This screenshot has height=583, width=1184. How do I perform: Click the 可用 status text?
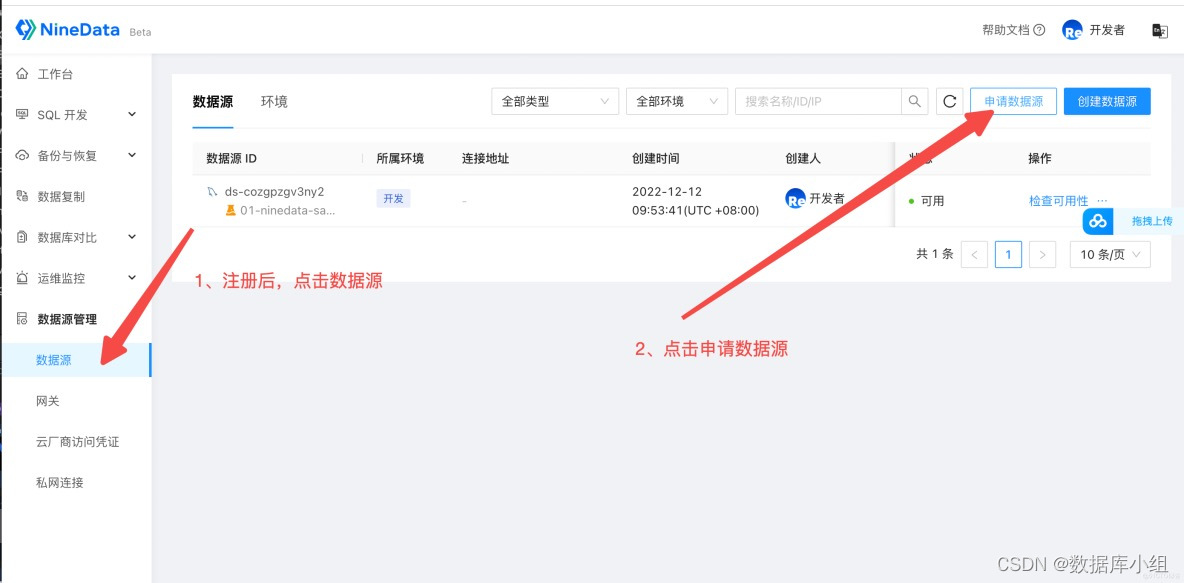[x=933, y=201]
